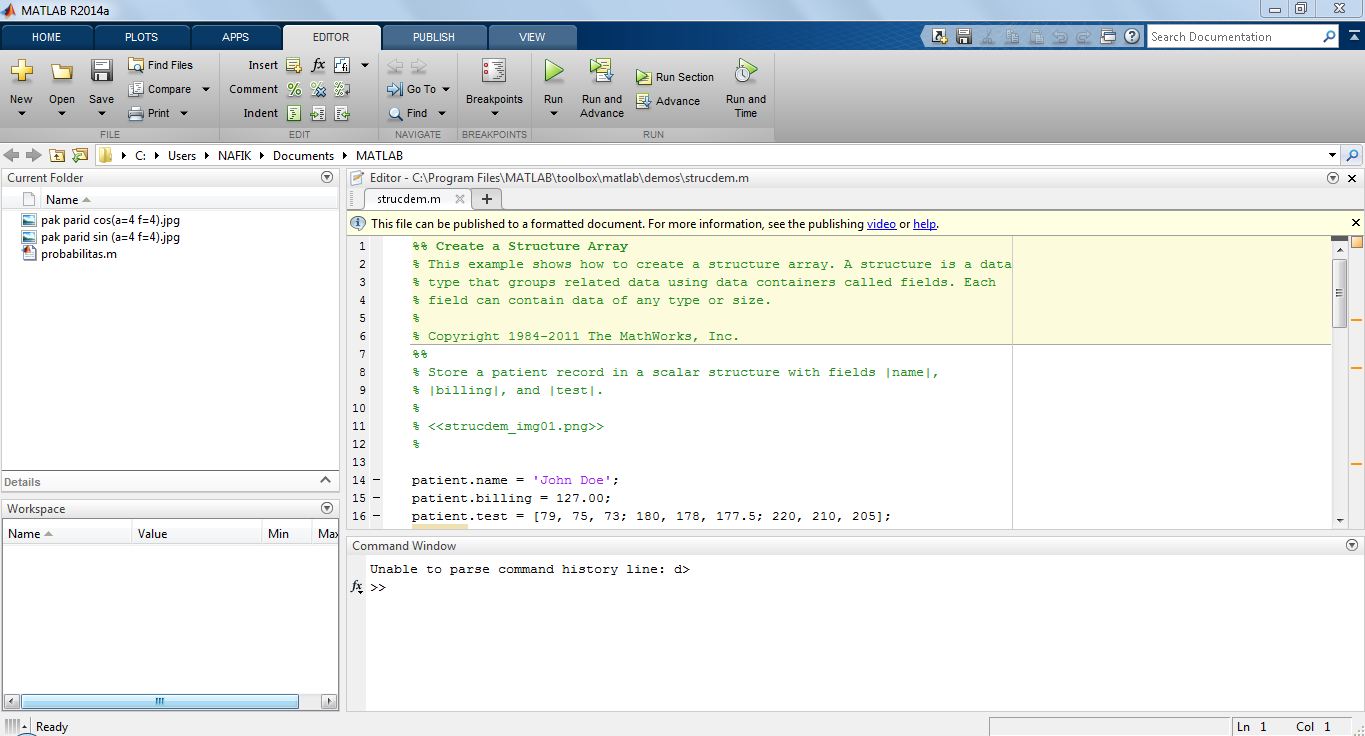Add a new editor tab with plus button
The image size is (1365, 736).
(x=487, y=199)
